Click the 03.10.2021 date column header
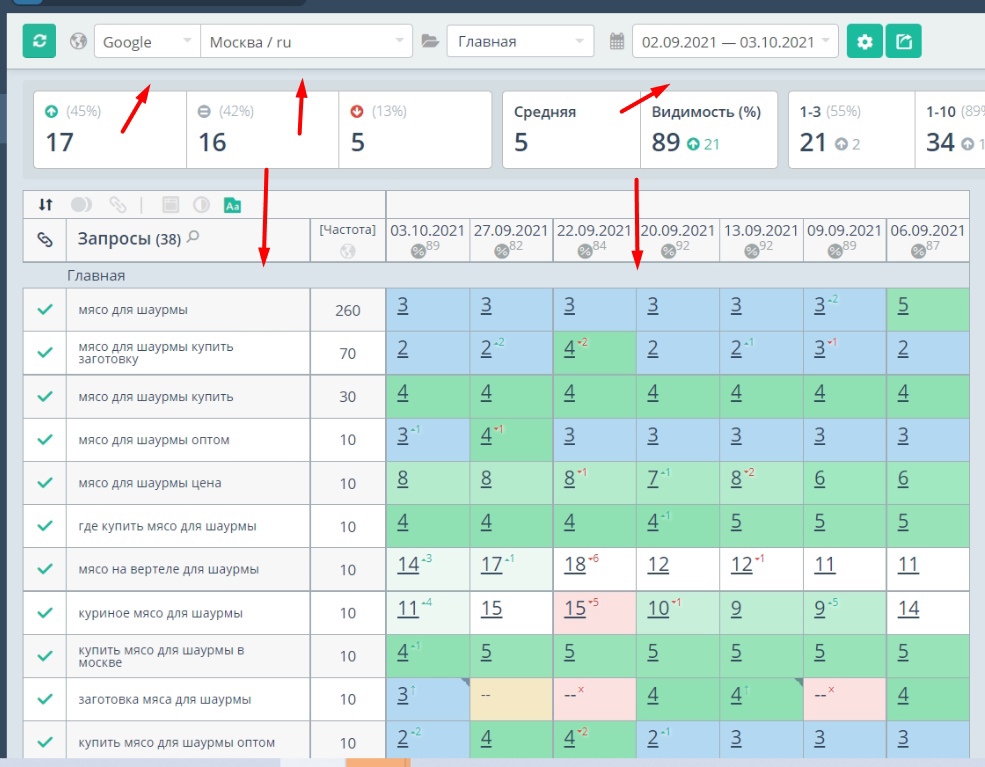 tap(427, 239)
